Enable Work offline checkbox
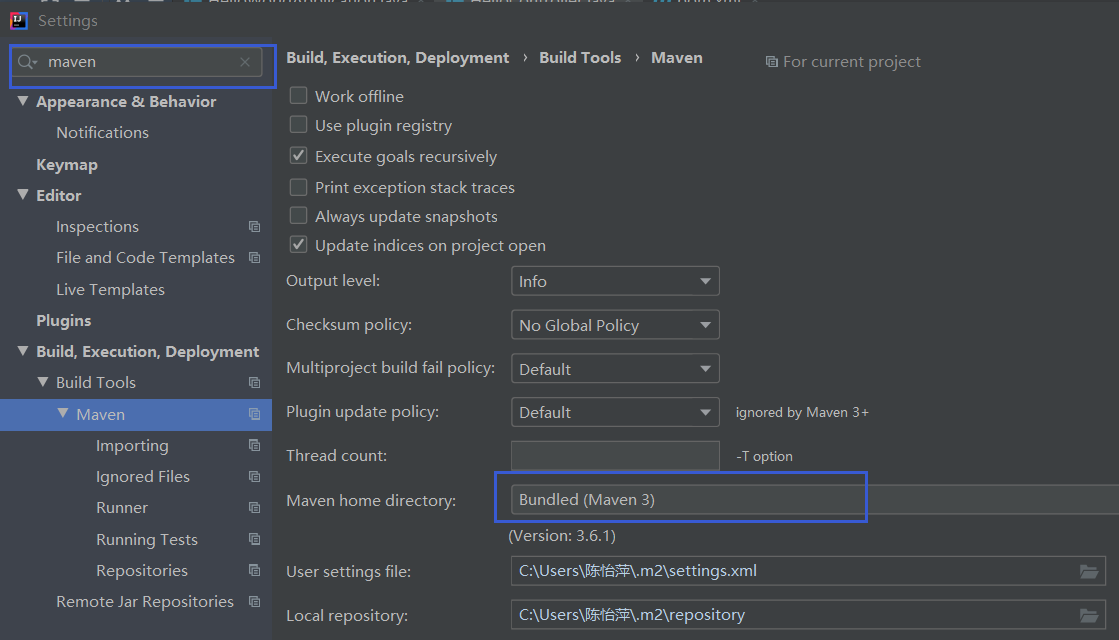The height and width of the screenshot is (640, 1119). point(298,96)
